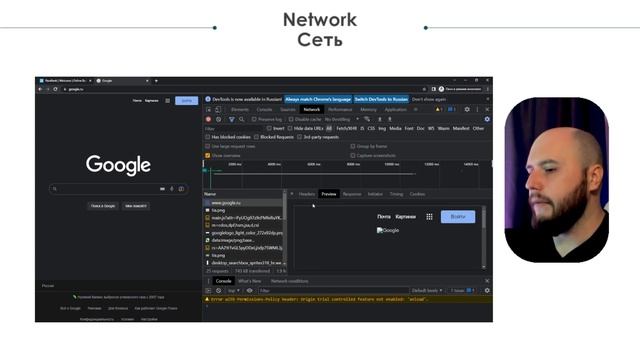Click Always match Chrome's language button

pyautogui.click(x=318, y=99)
